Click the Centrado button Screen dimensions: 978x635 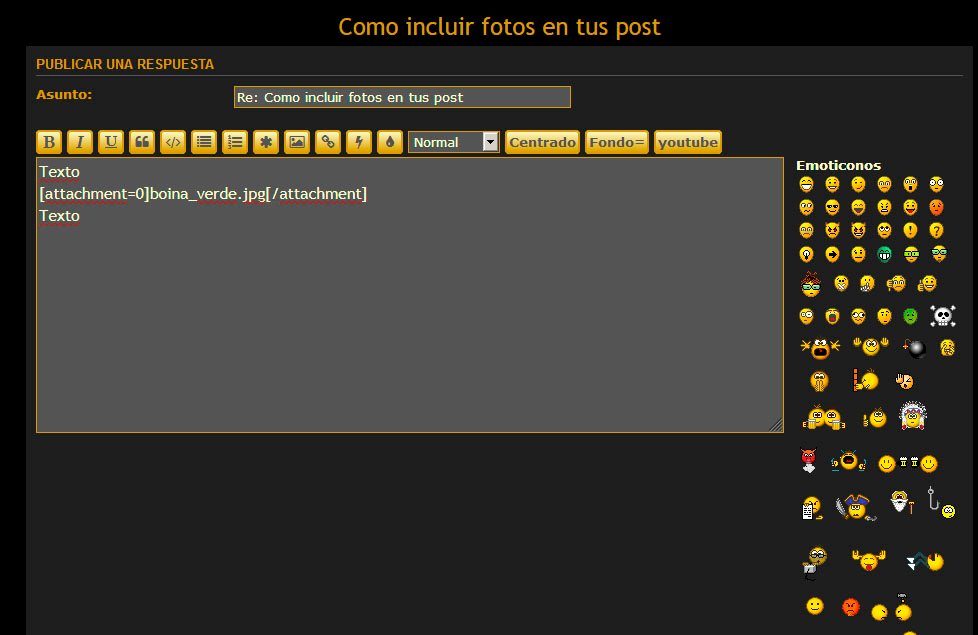coord(542,142)
